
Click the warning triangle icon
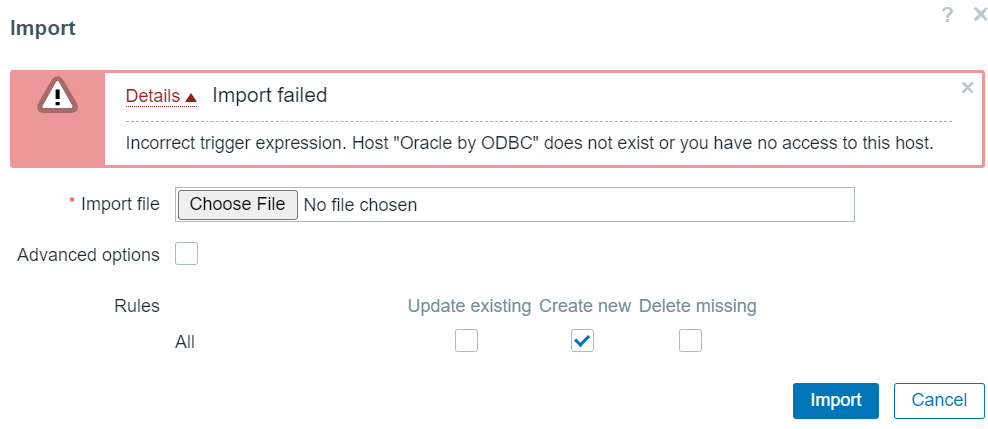[57, 96]
